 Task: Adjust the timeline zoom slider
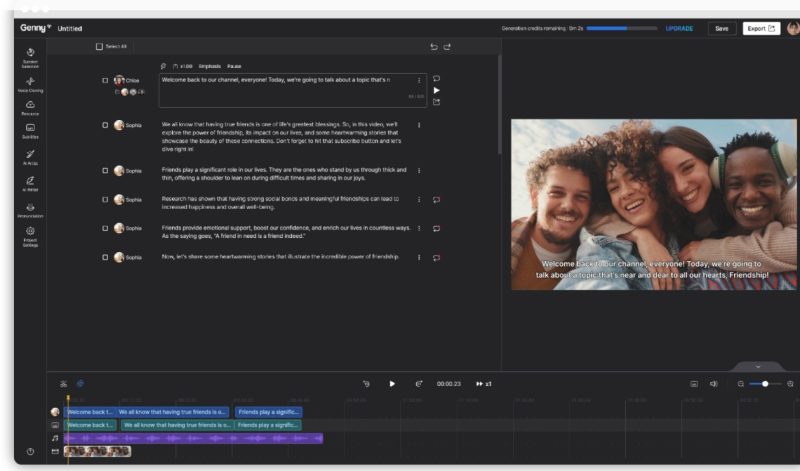pyautogui.click(x=765, y=384)
